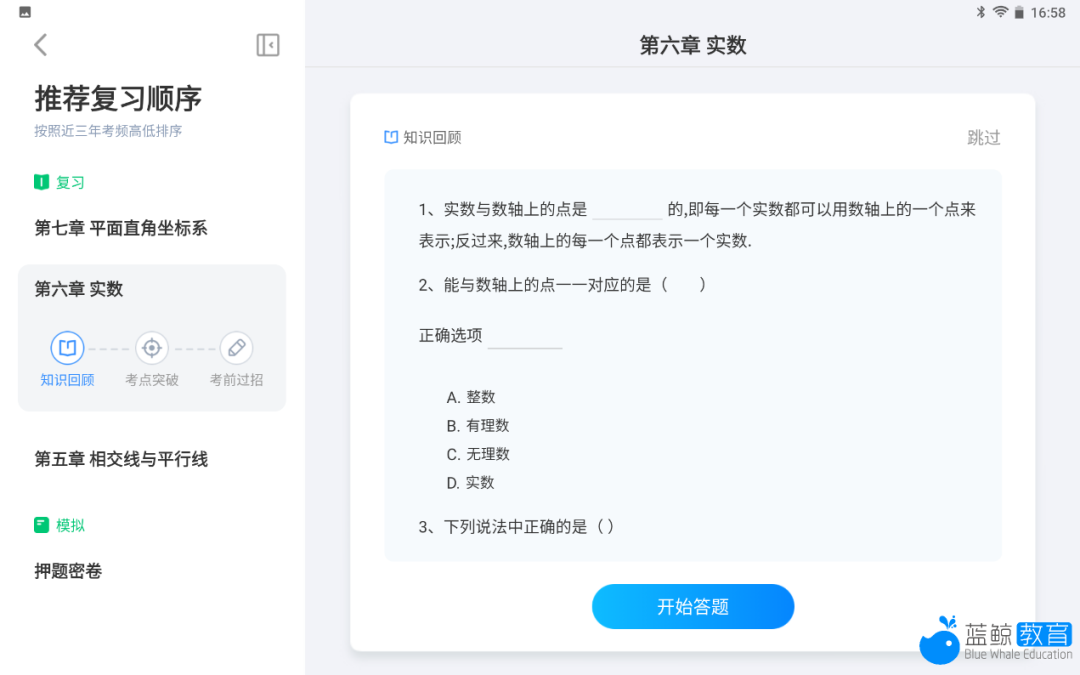Screen dimensions: 1080x675
Task: Open the 押题密卷 item
Action: tap(68, 571)
